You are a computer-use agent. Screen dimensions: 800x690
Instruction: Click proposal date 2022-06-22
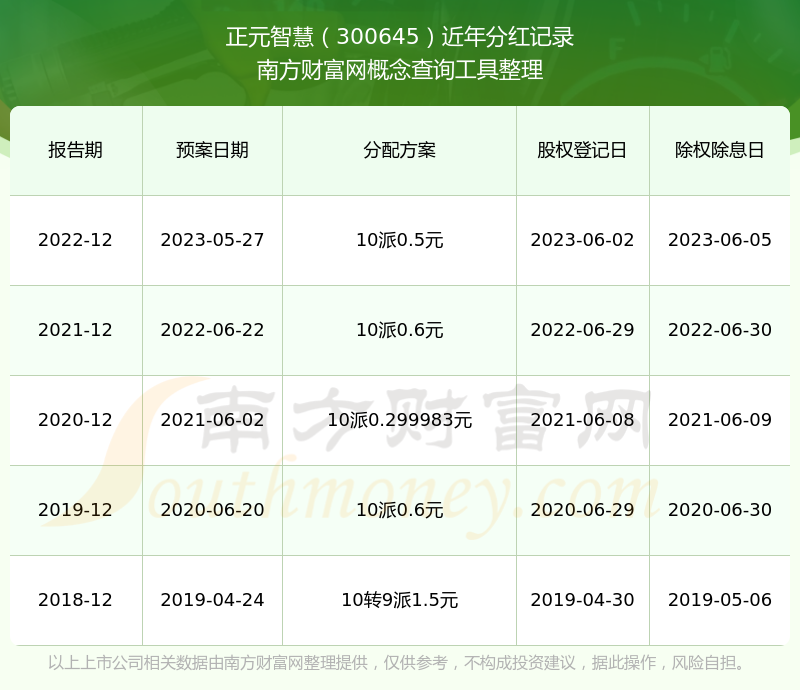click(212, 330)
